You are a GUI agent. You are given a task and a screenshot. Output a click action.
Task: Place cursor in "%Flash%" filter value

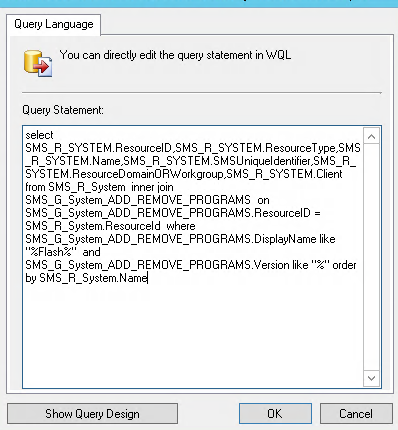(x=51, y=252)
